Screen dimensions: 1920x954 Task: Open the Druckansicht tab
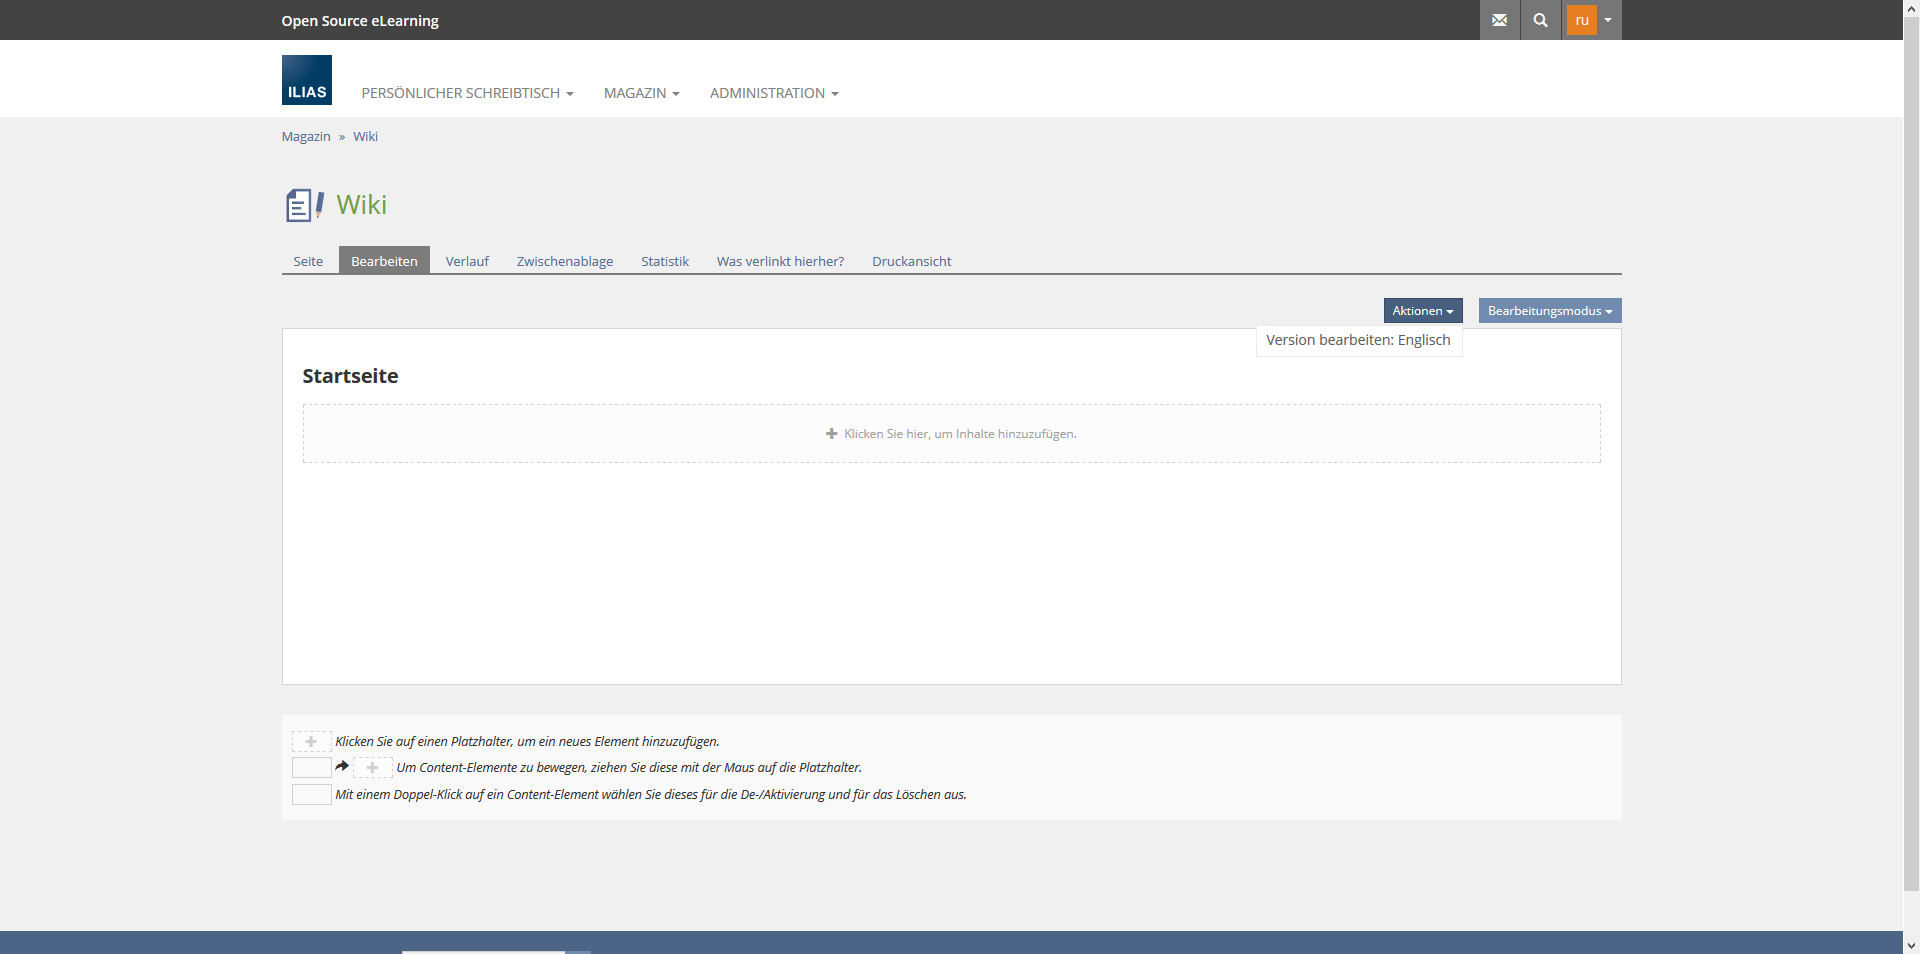point(911,261)
